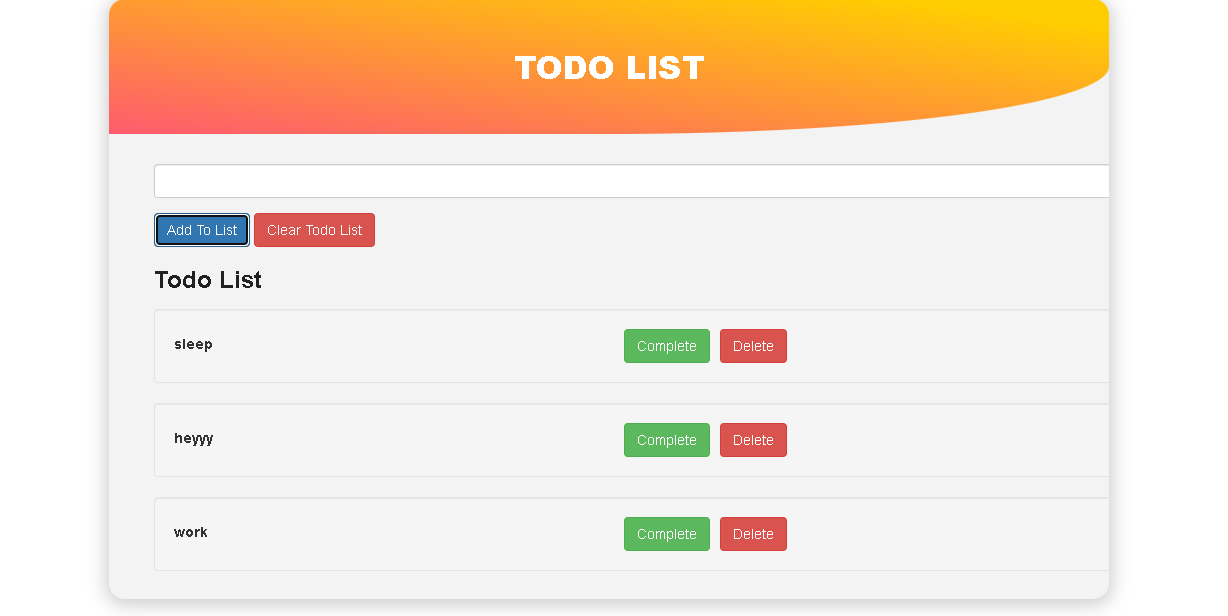This screenshot has width=1228, height=616.
Task: Click the Add To List button
Action: click(x=202, y=230)
